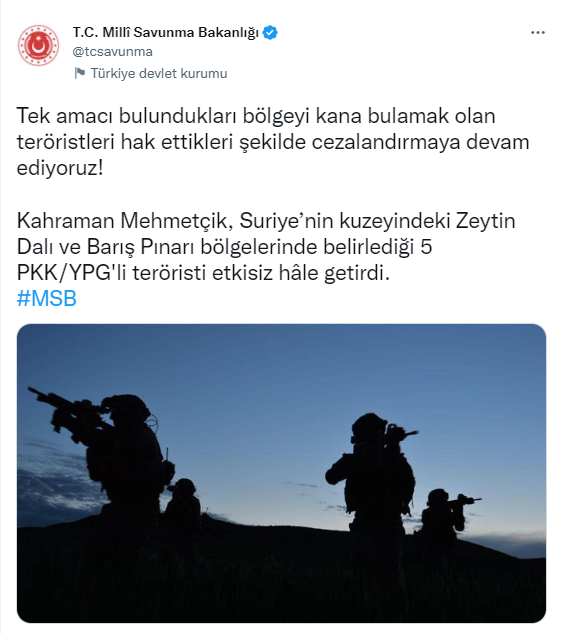Click the word ediyoruz! in the tweet
Image resolution: width=562 pixels, height=634 pixels.
click(60, 168)
